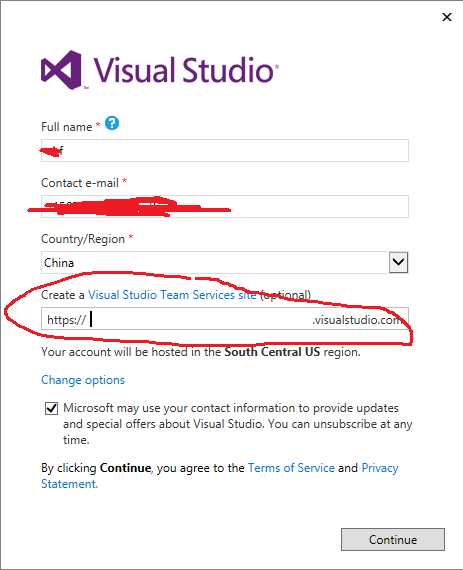Focus the Contact e-mail text field
The image size is (463, 570).
point(225,206)
